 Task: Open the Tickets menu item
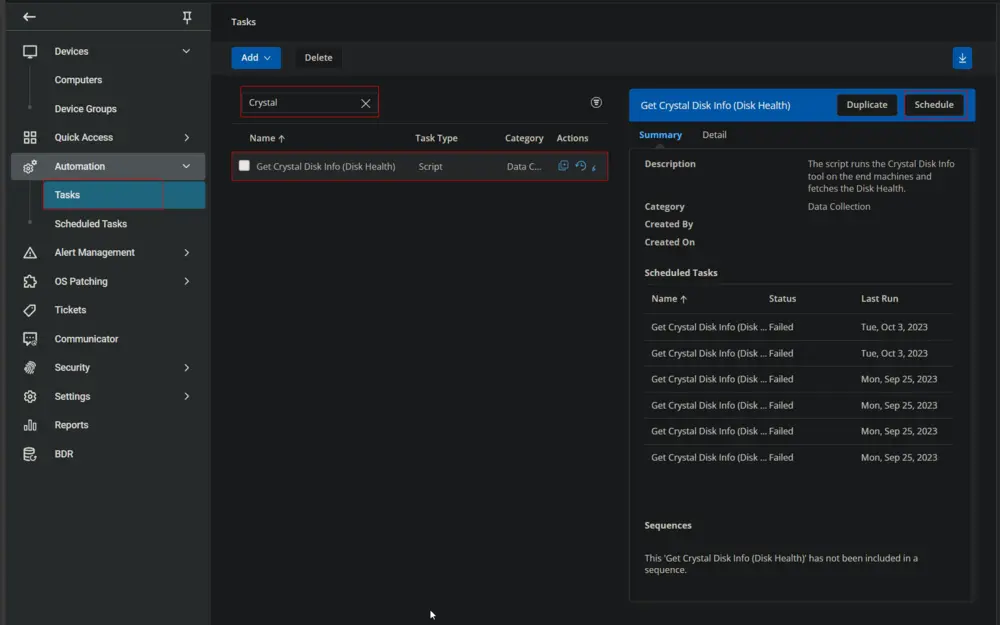click(x=70, y=310)
